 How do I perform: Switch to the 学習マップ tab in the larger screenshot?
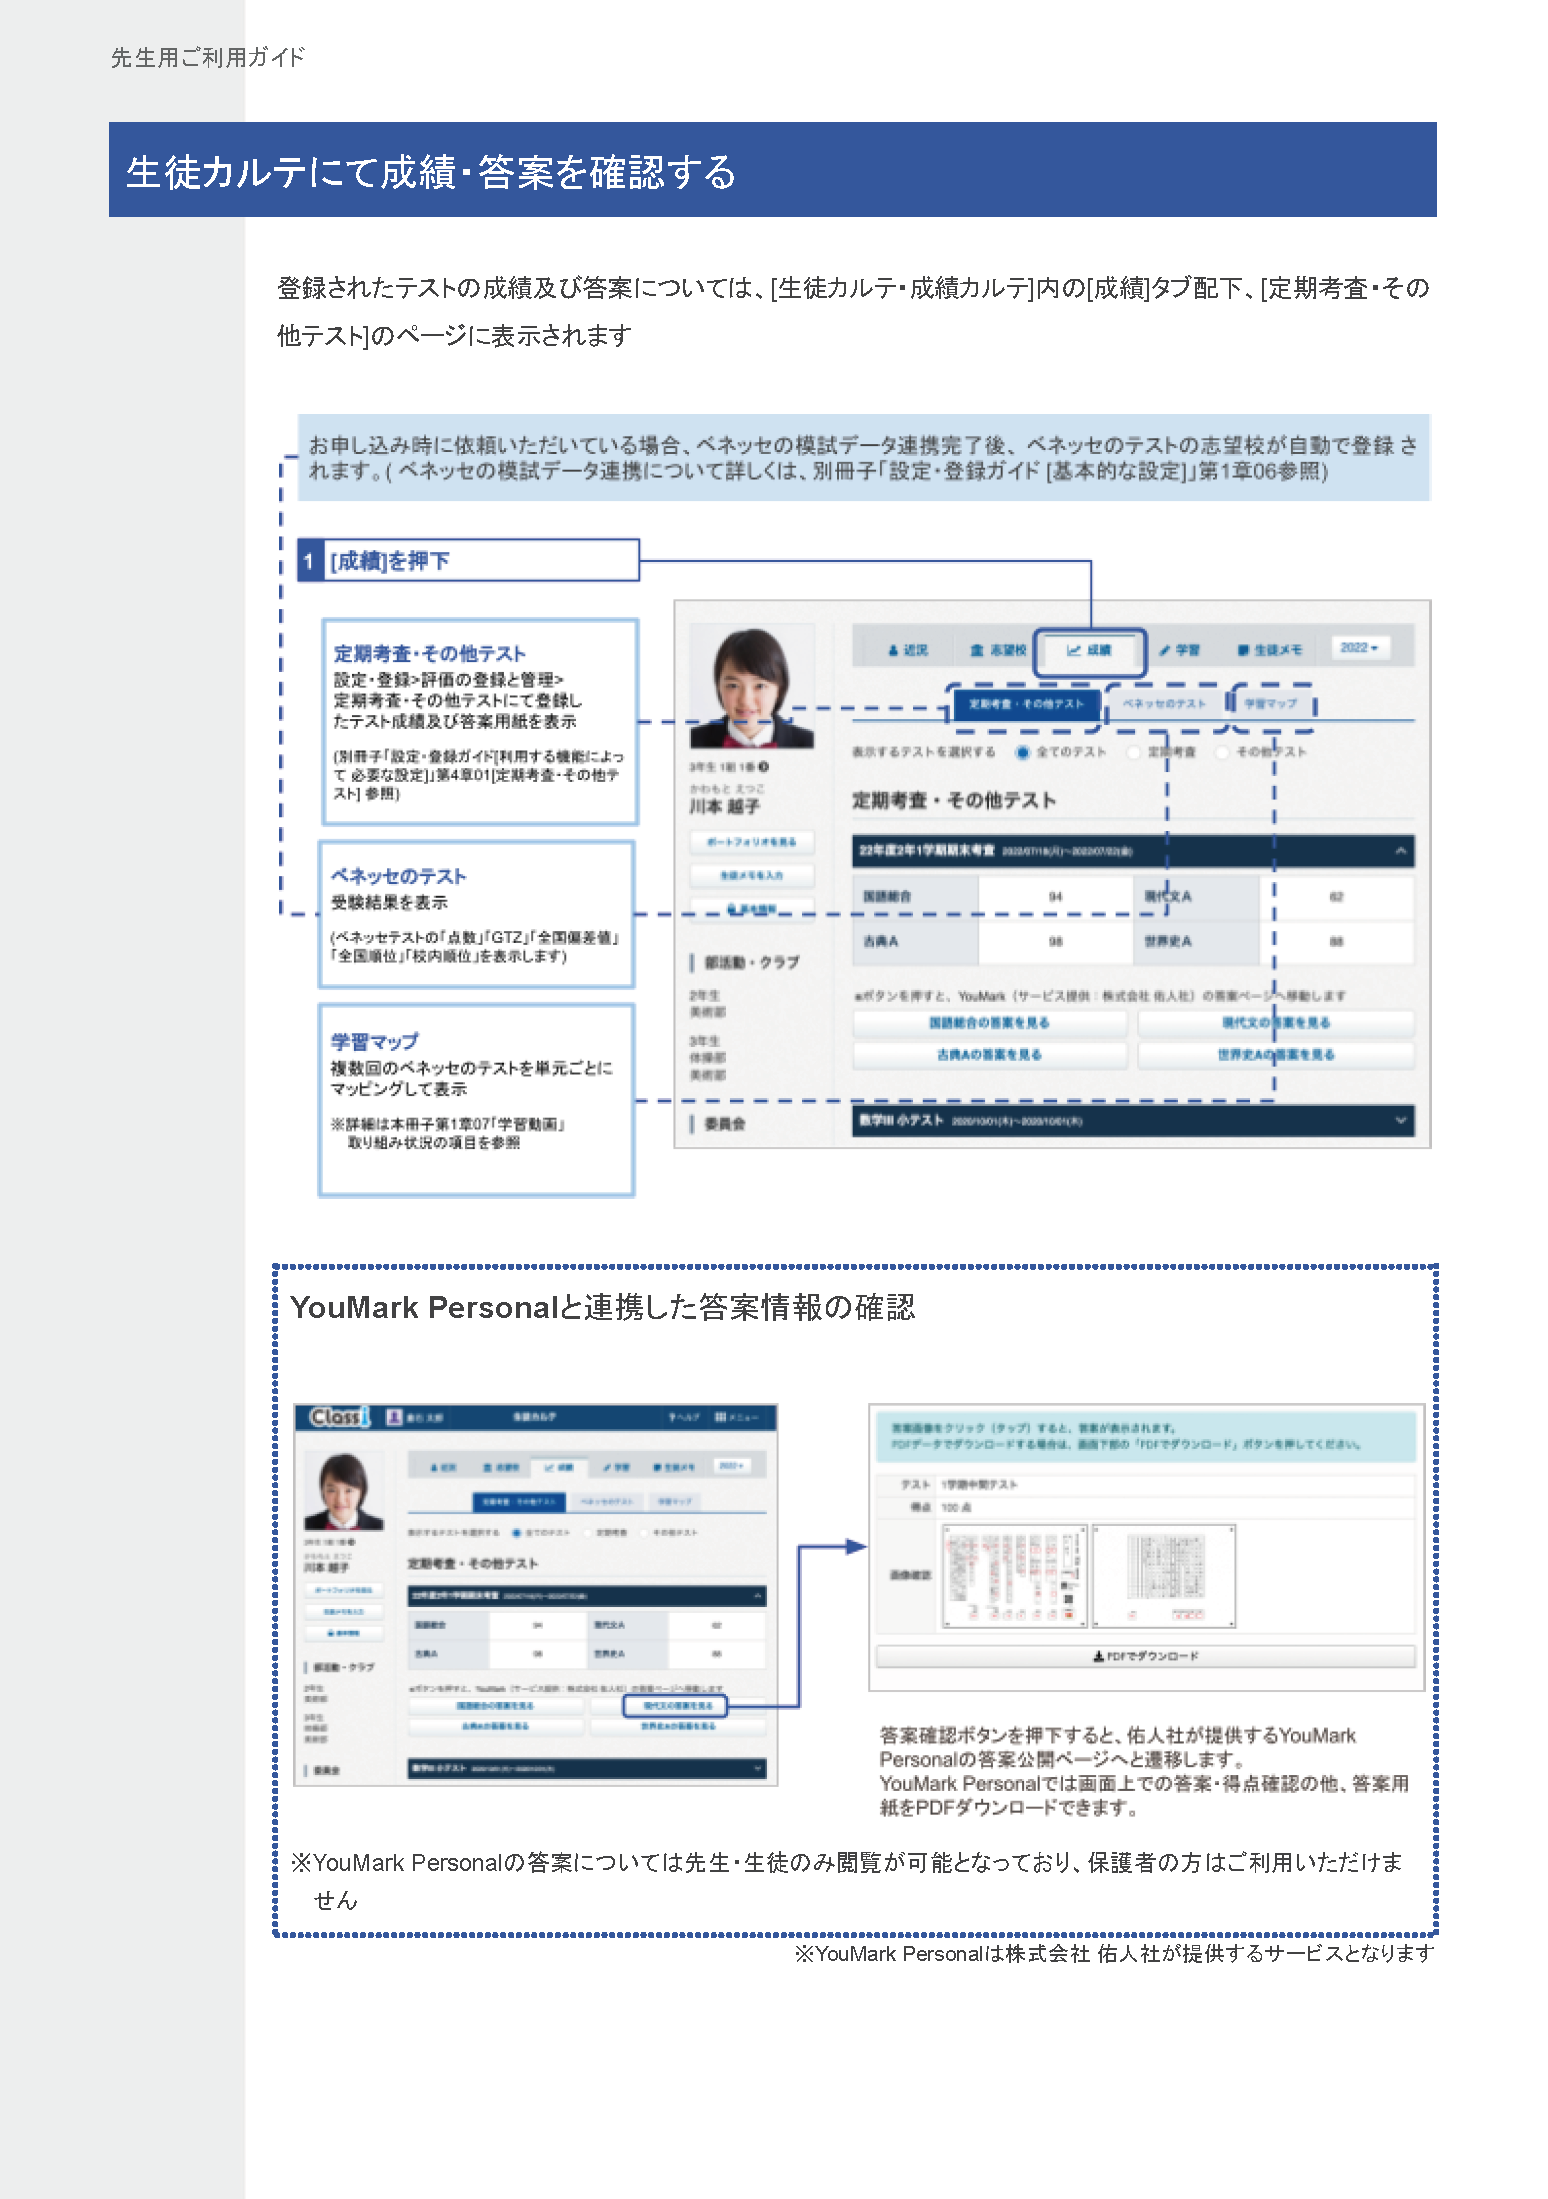click(x=1270, y=704)
